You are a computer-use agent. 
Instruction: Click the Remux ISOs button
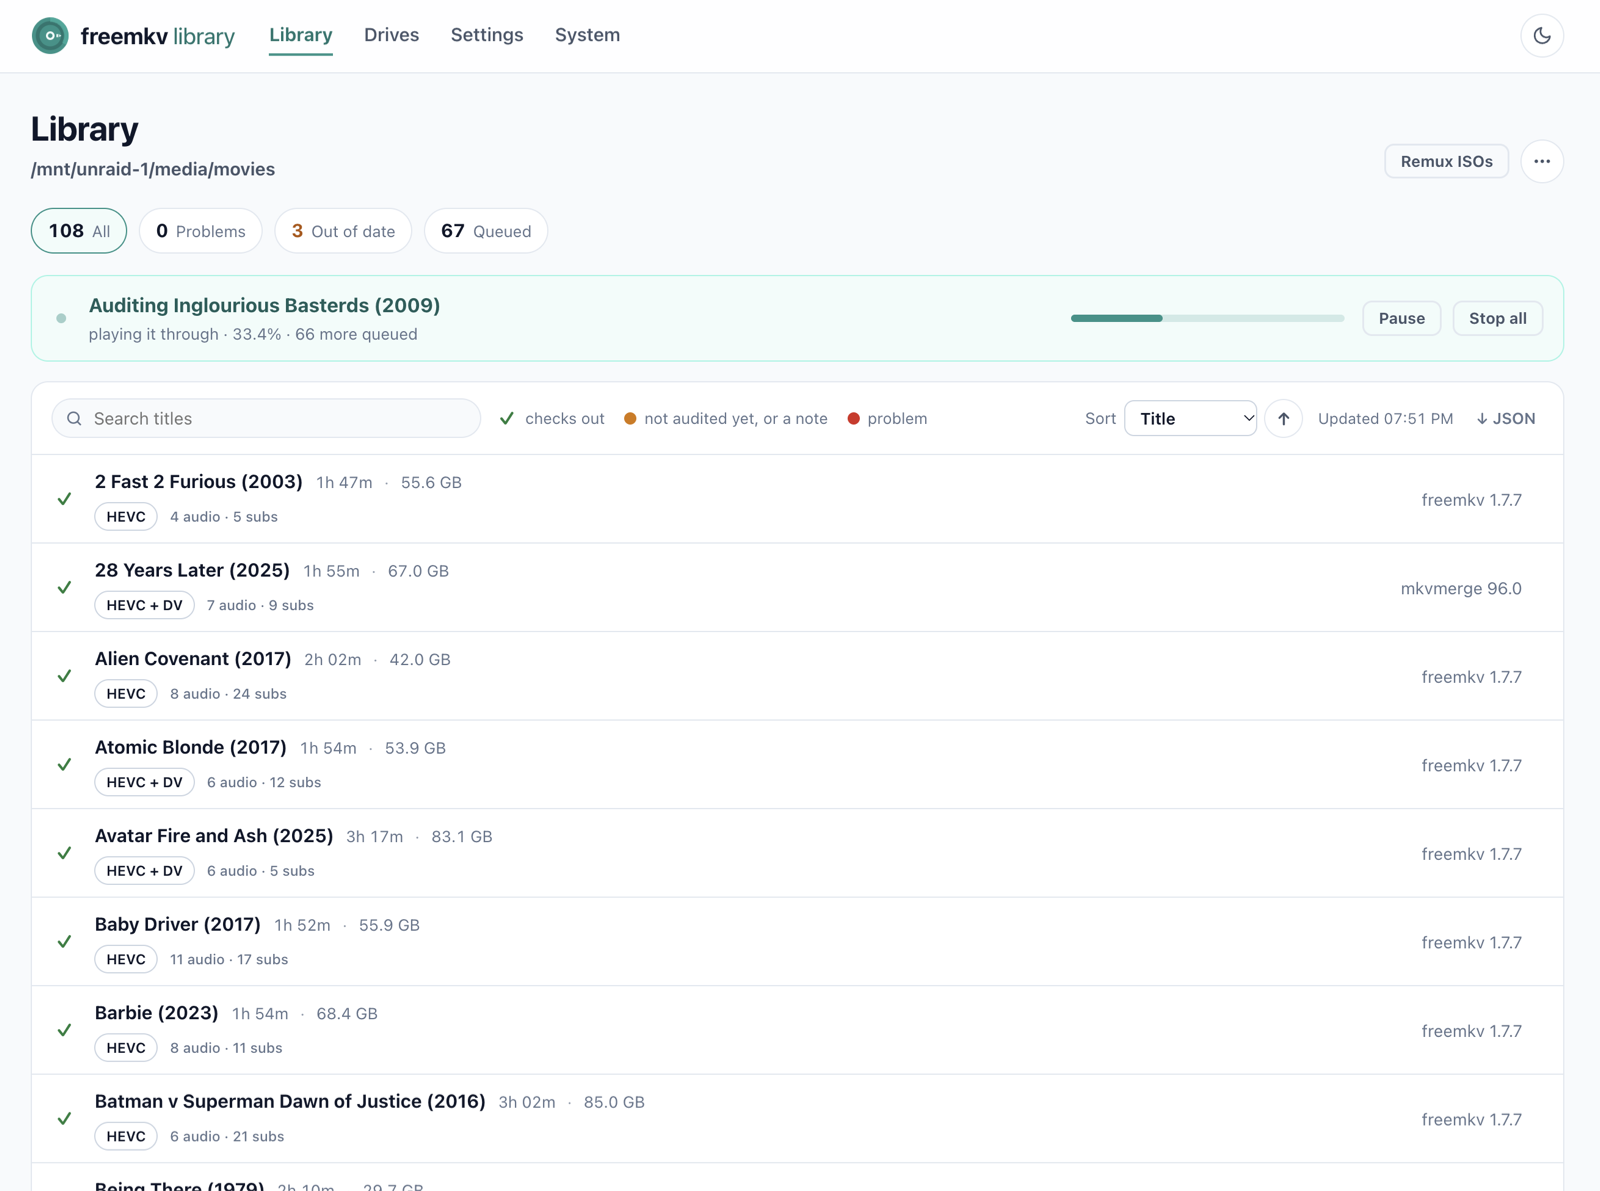coord(1446,161)
